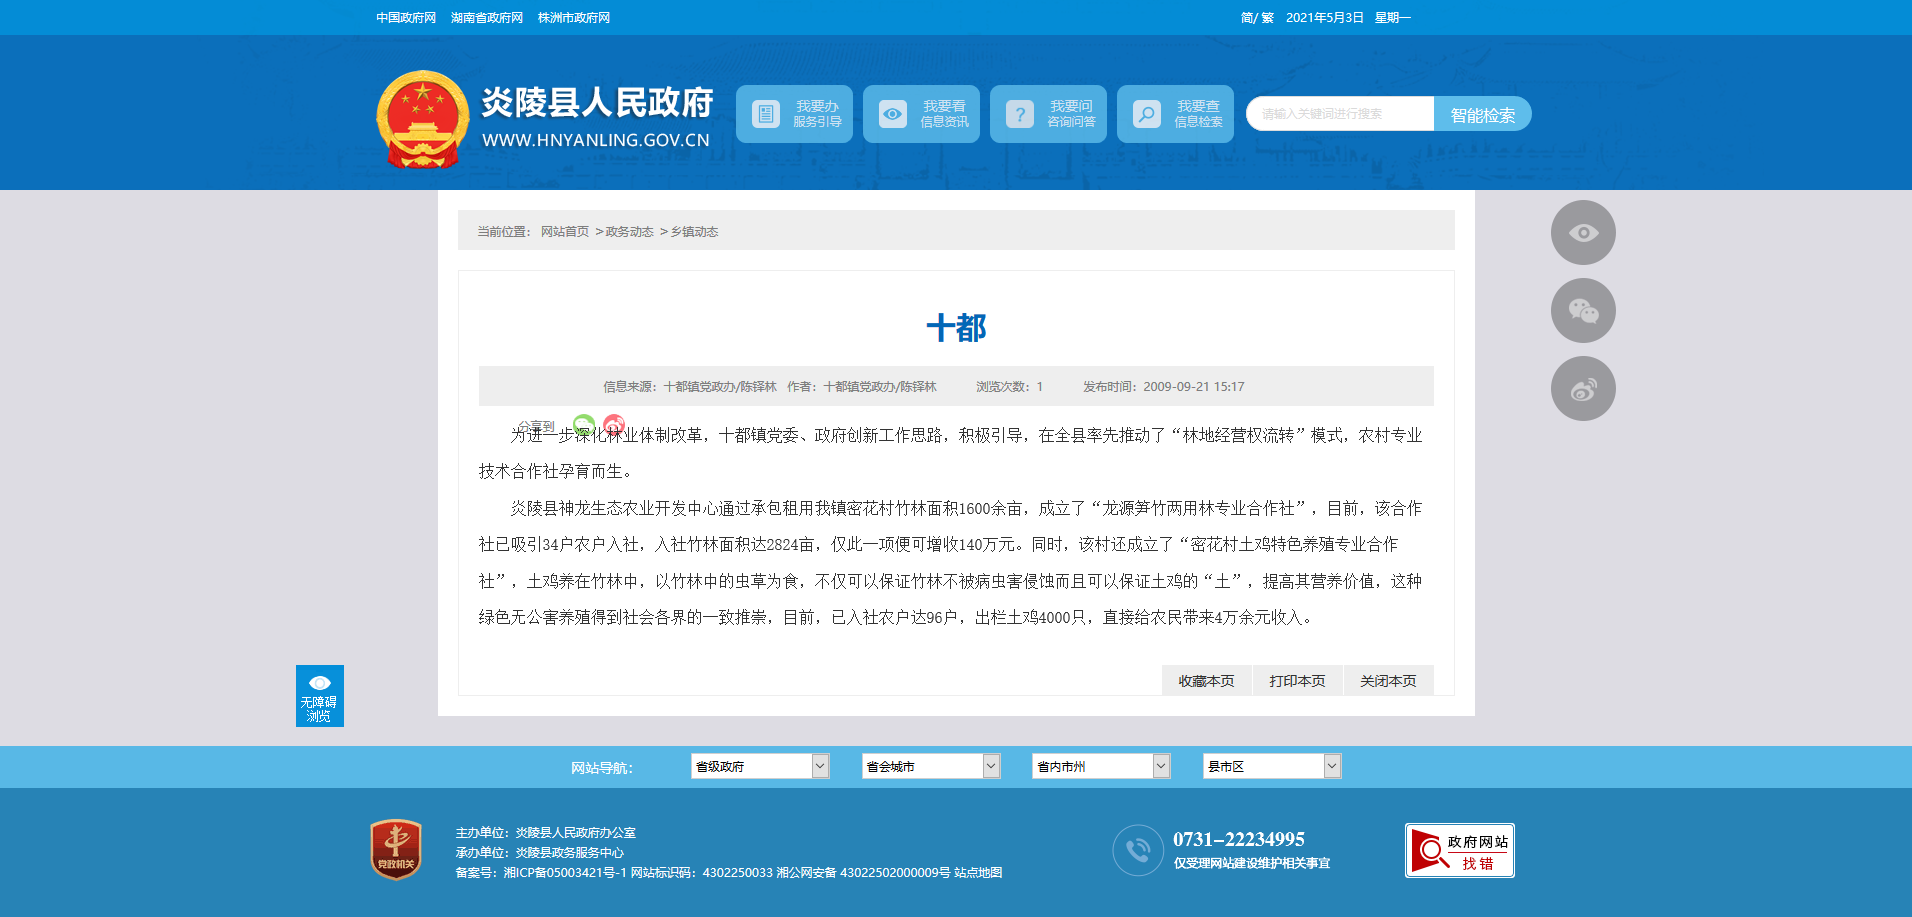The height and width of the screenshot is (917, 1912).
Task: Go to 网站首页 in breadcrumb
Action: 564,232
